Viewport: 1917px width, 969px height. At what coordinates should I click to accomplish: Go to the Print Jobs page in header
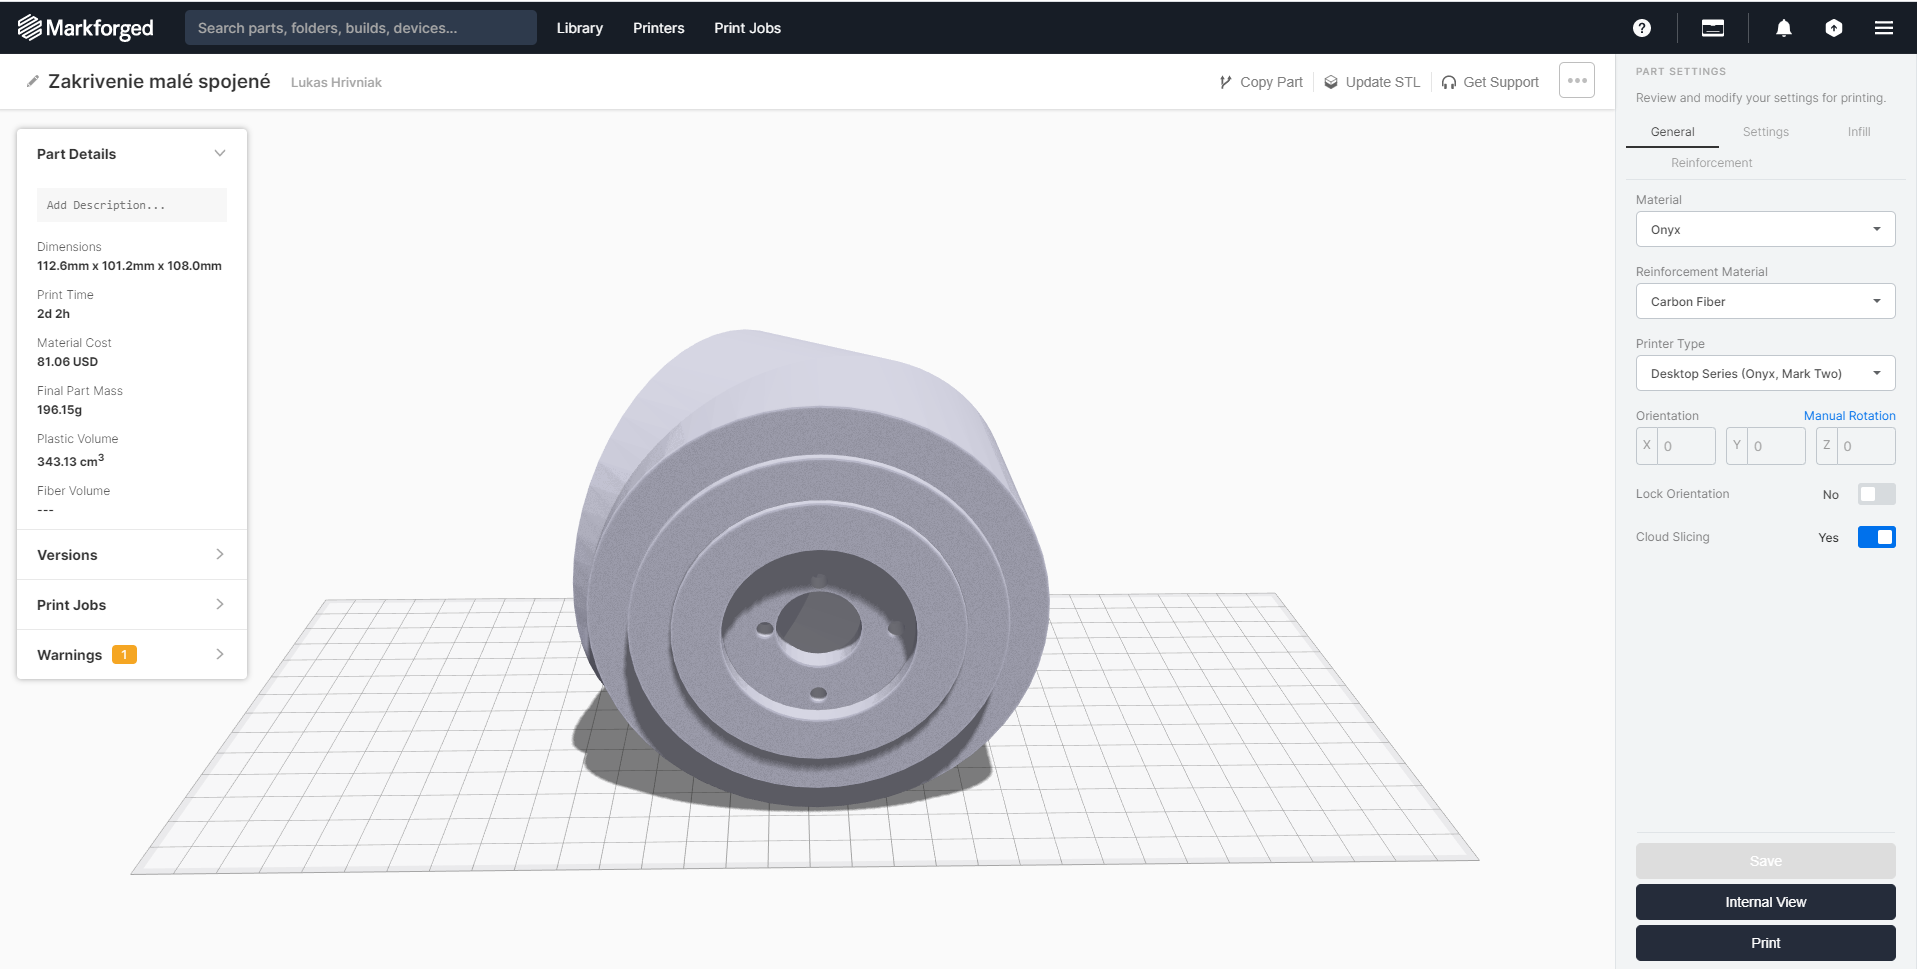(x=748, y=28)
